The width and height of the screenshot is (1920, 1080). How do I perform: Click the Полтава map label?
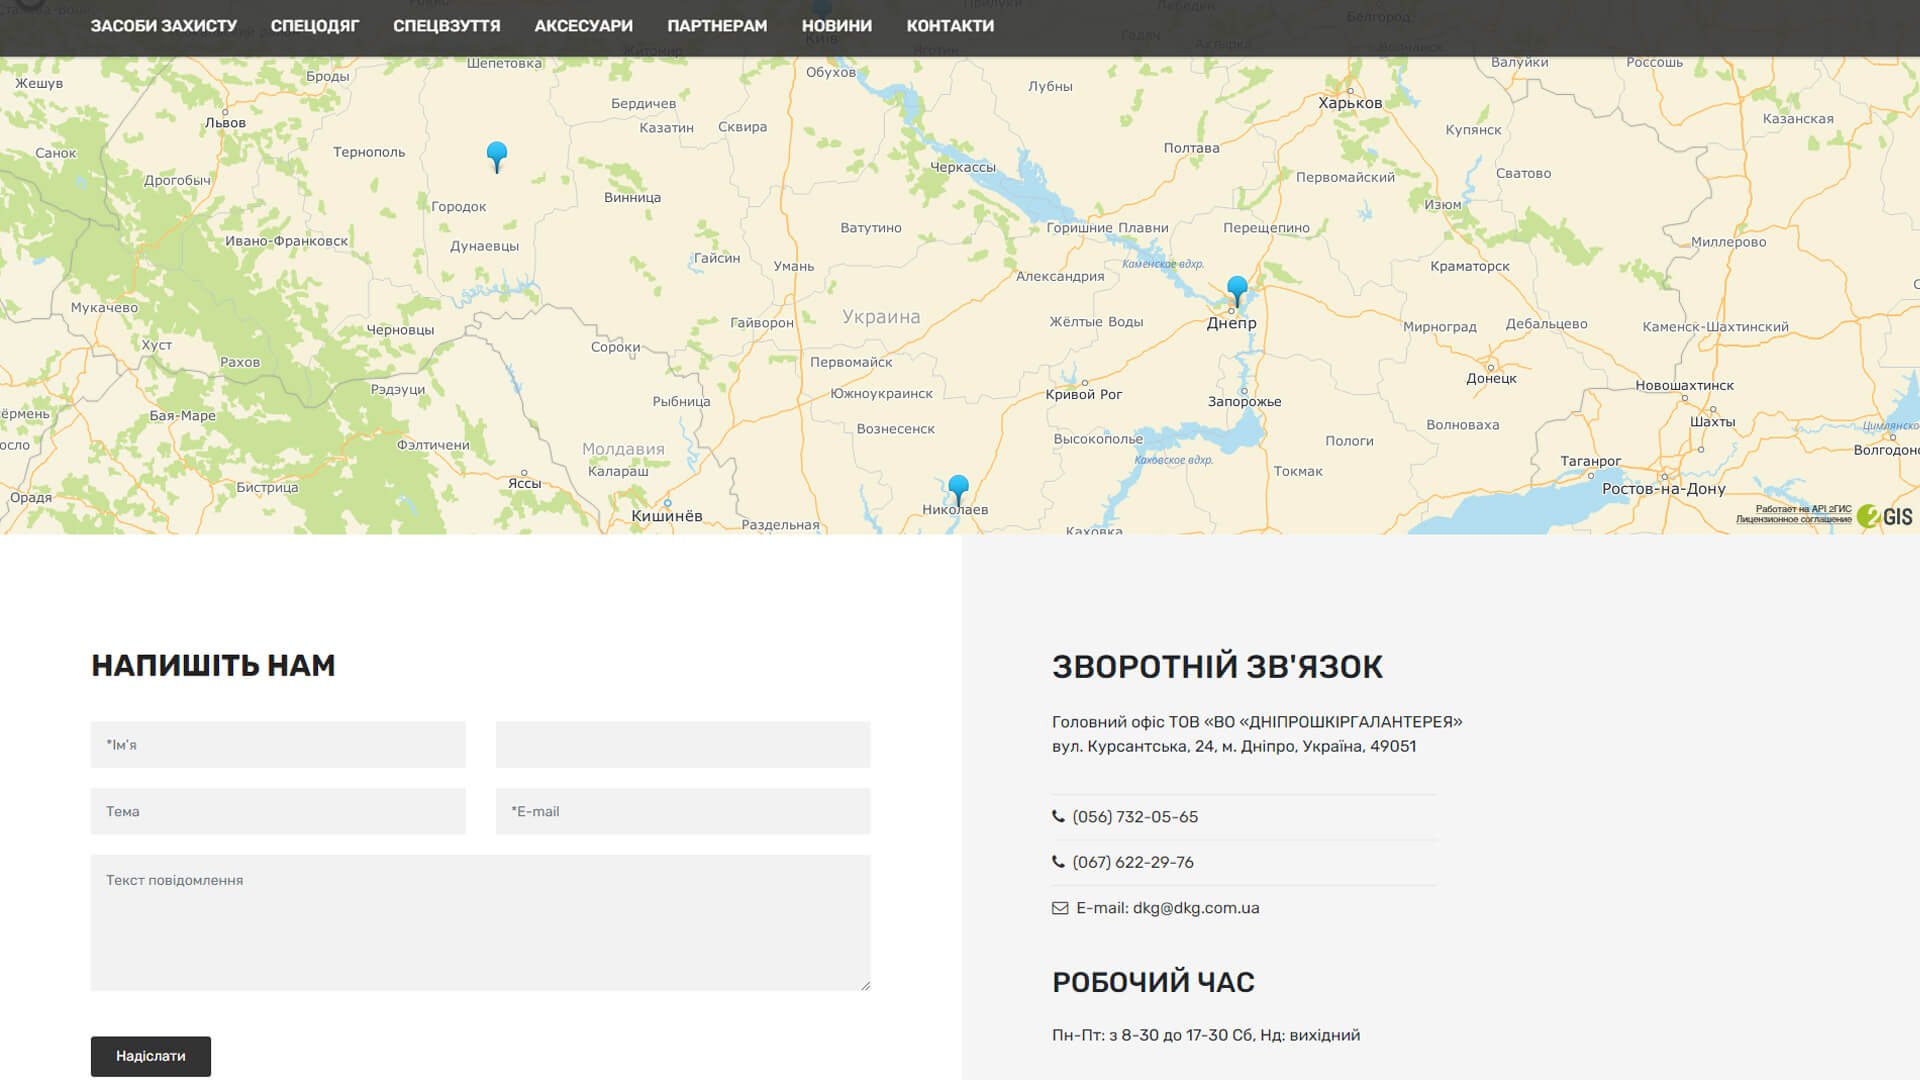tap(1191, 148)
